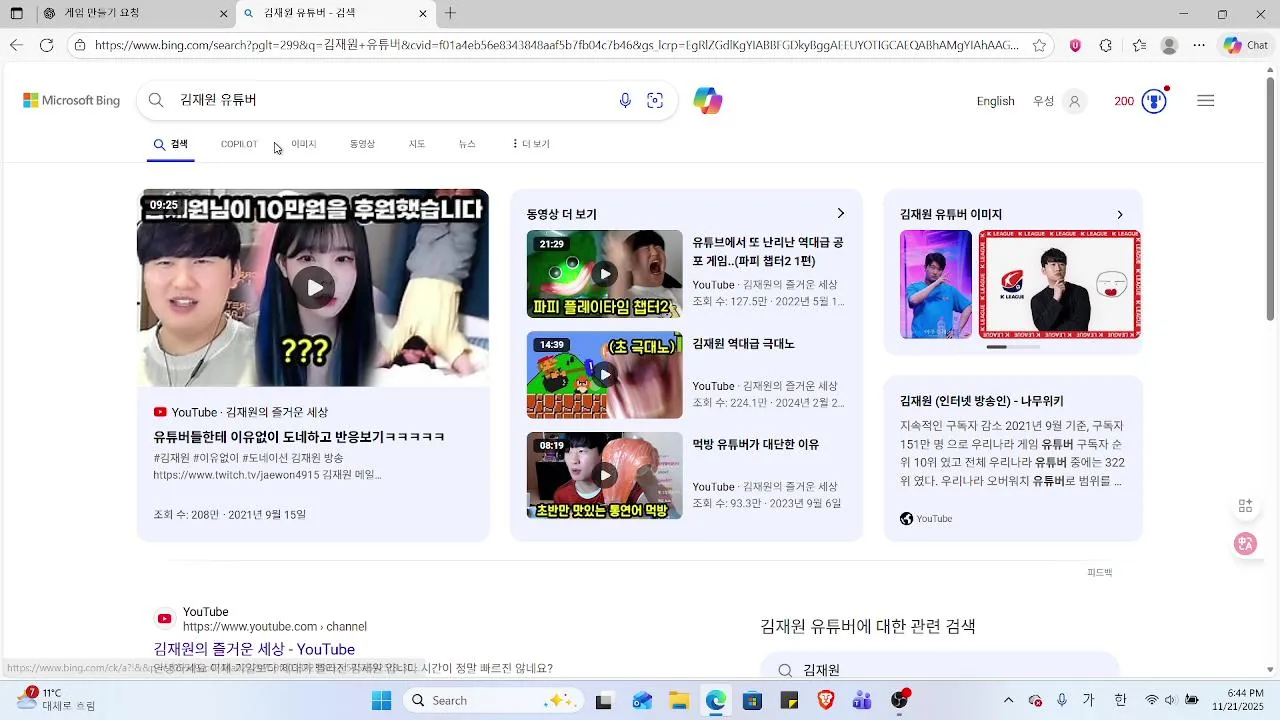The height and width of the screenshot is (720, 1280).
Task: Click the browser address bar URL
Action: 556,45
